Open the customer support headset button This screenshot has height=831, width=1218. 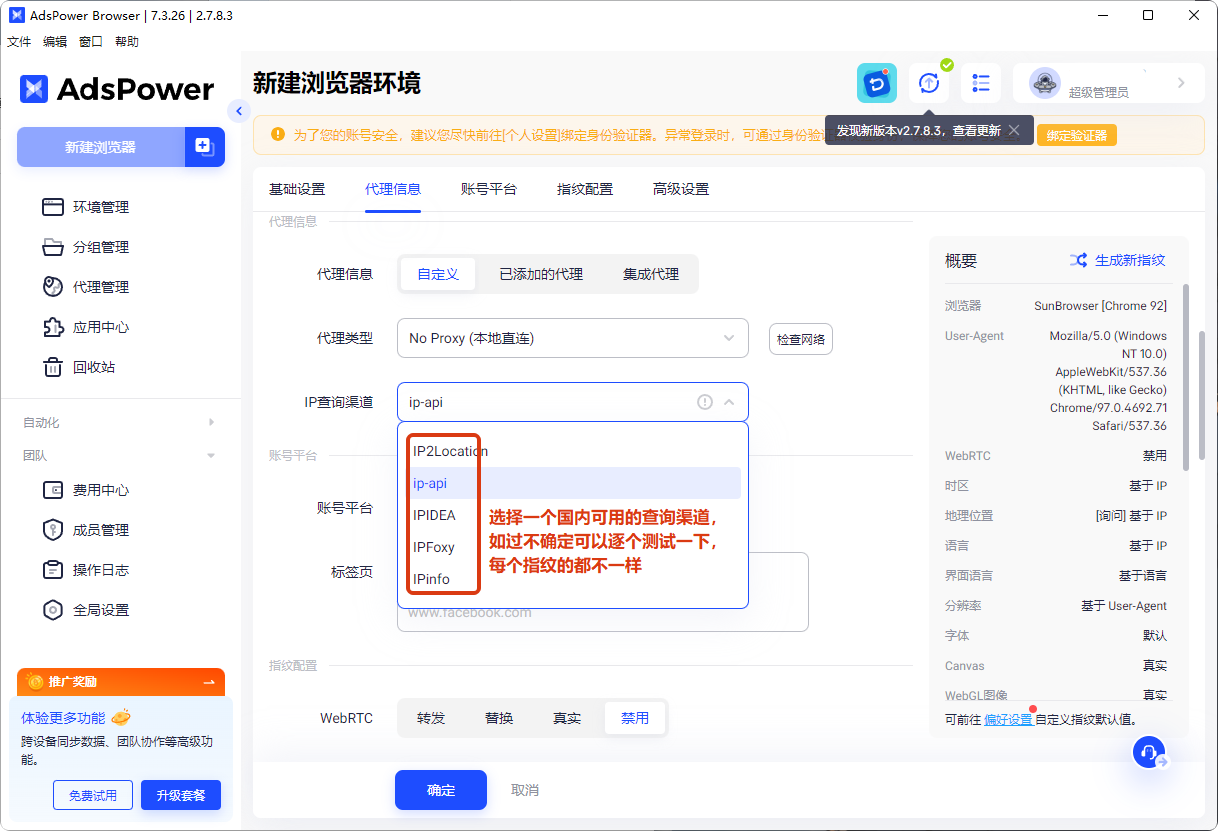(1150, 752)
